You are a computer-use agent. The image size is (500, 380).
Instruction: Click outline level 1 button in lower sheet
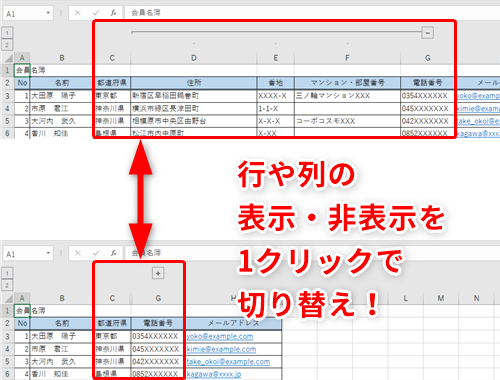coord(7,273)
